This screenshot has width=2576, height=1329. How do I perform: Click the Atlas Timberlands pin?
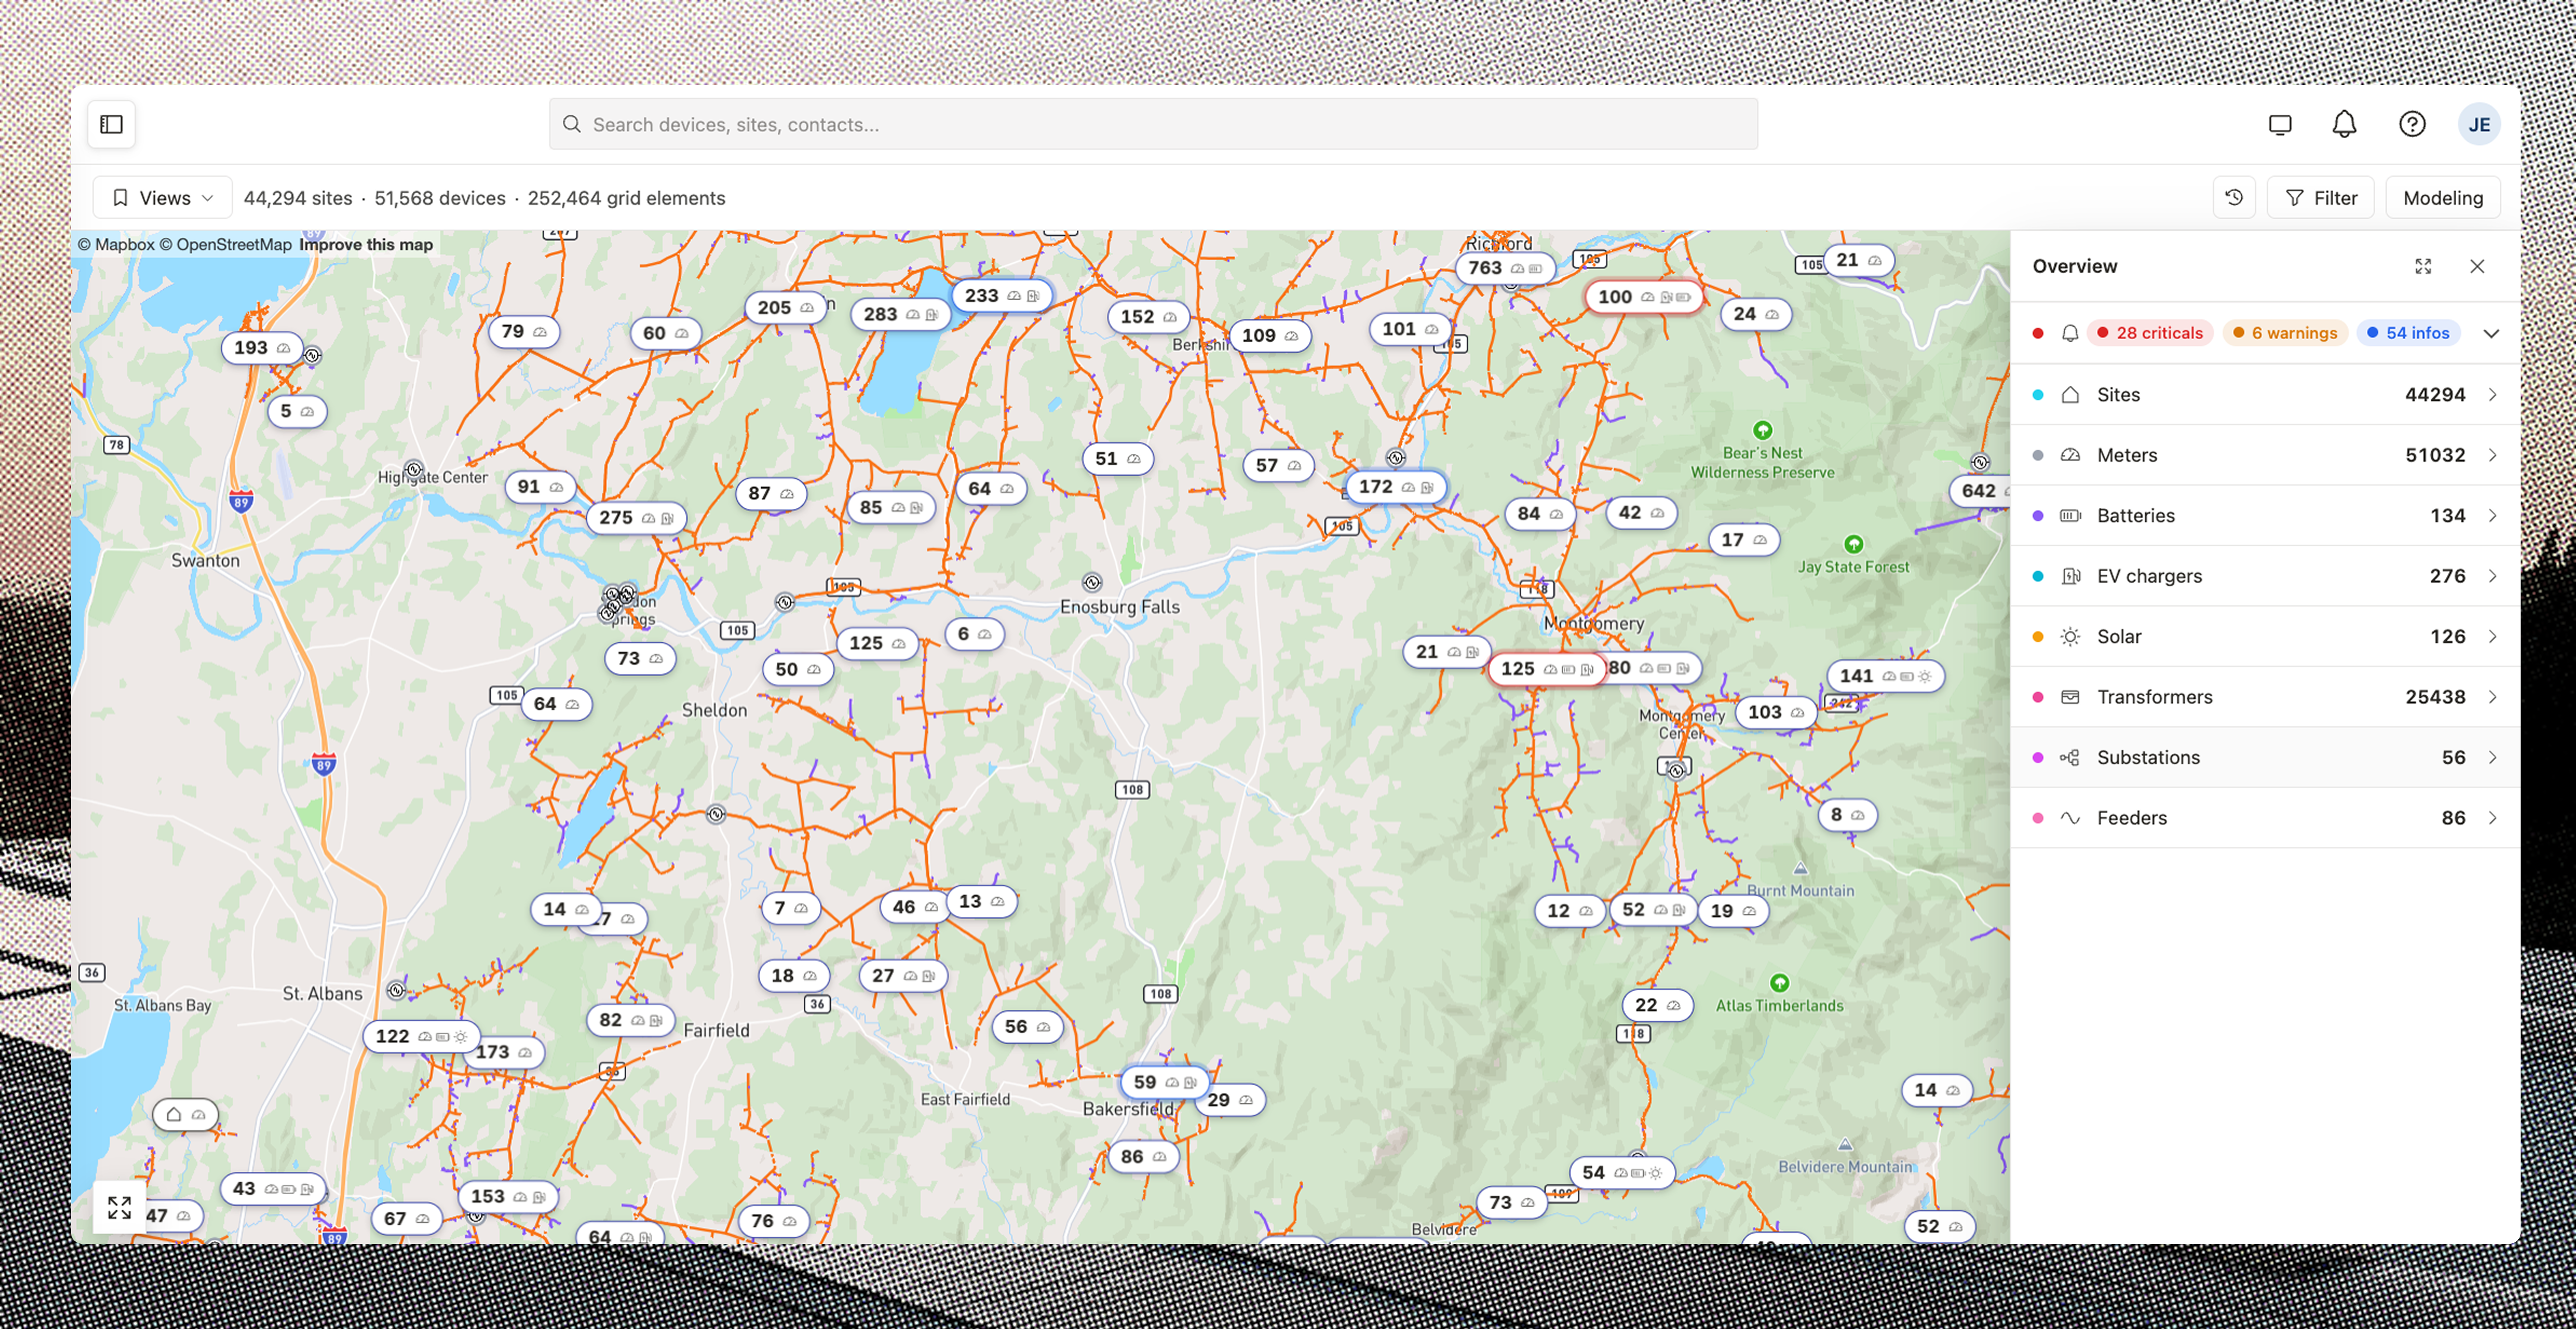pyautogui.click(x=1779, y=983)
